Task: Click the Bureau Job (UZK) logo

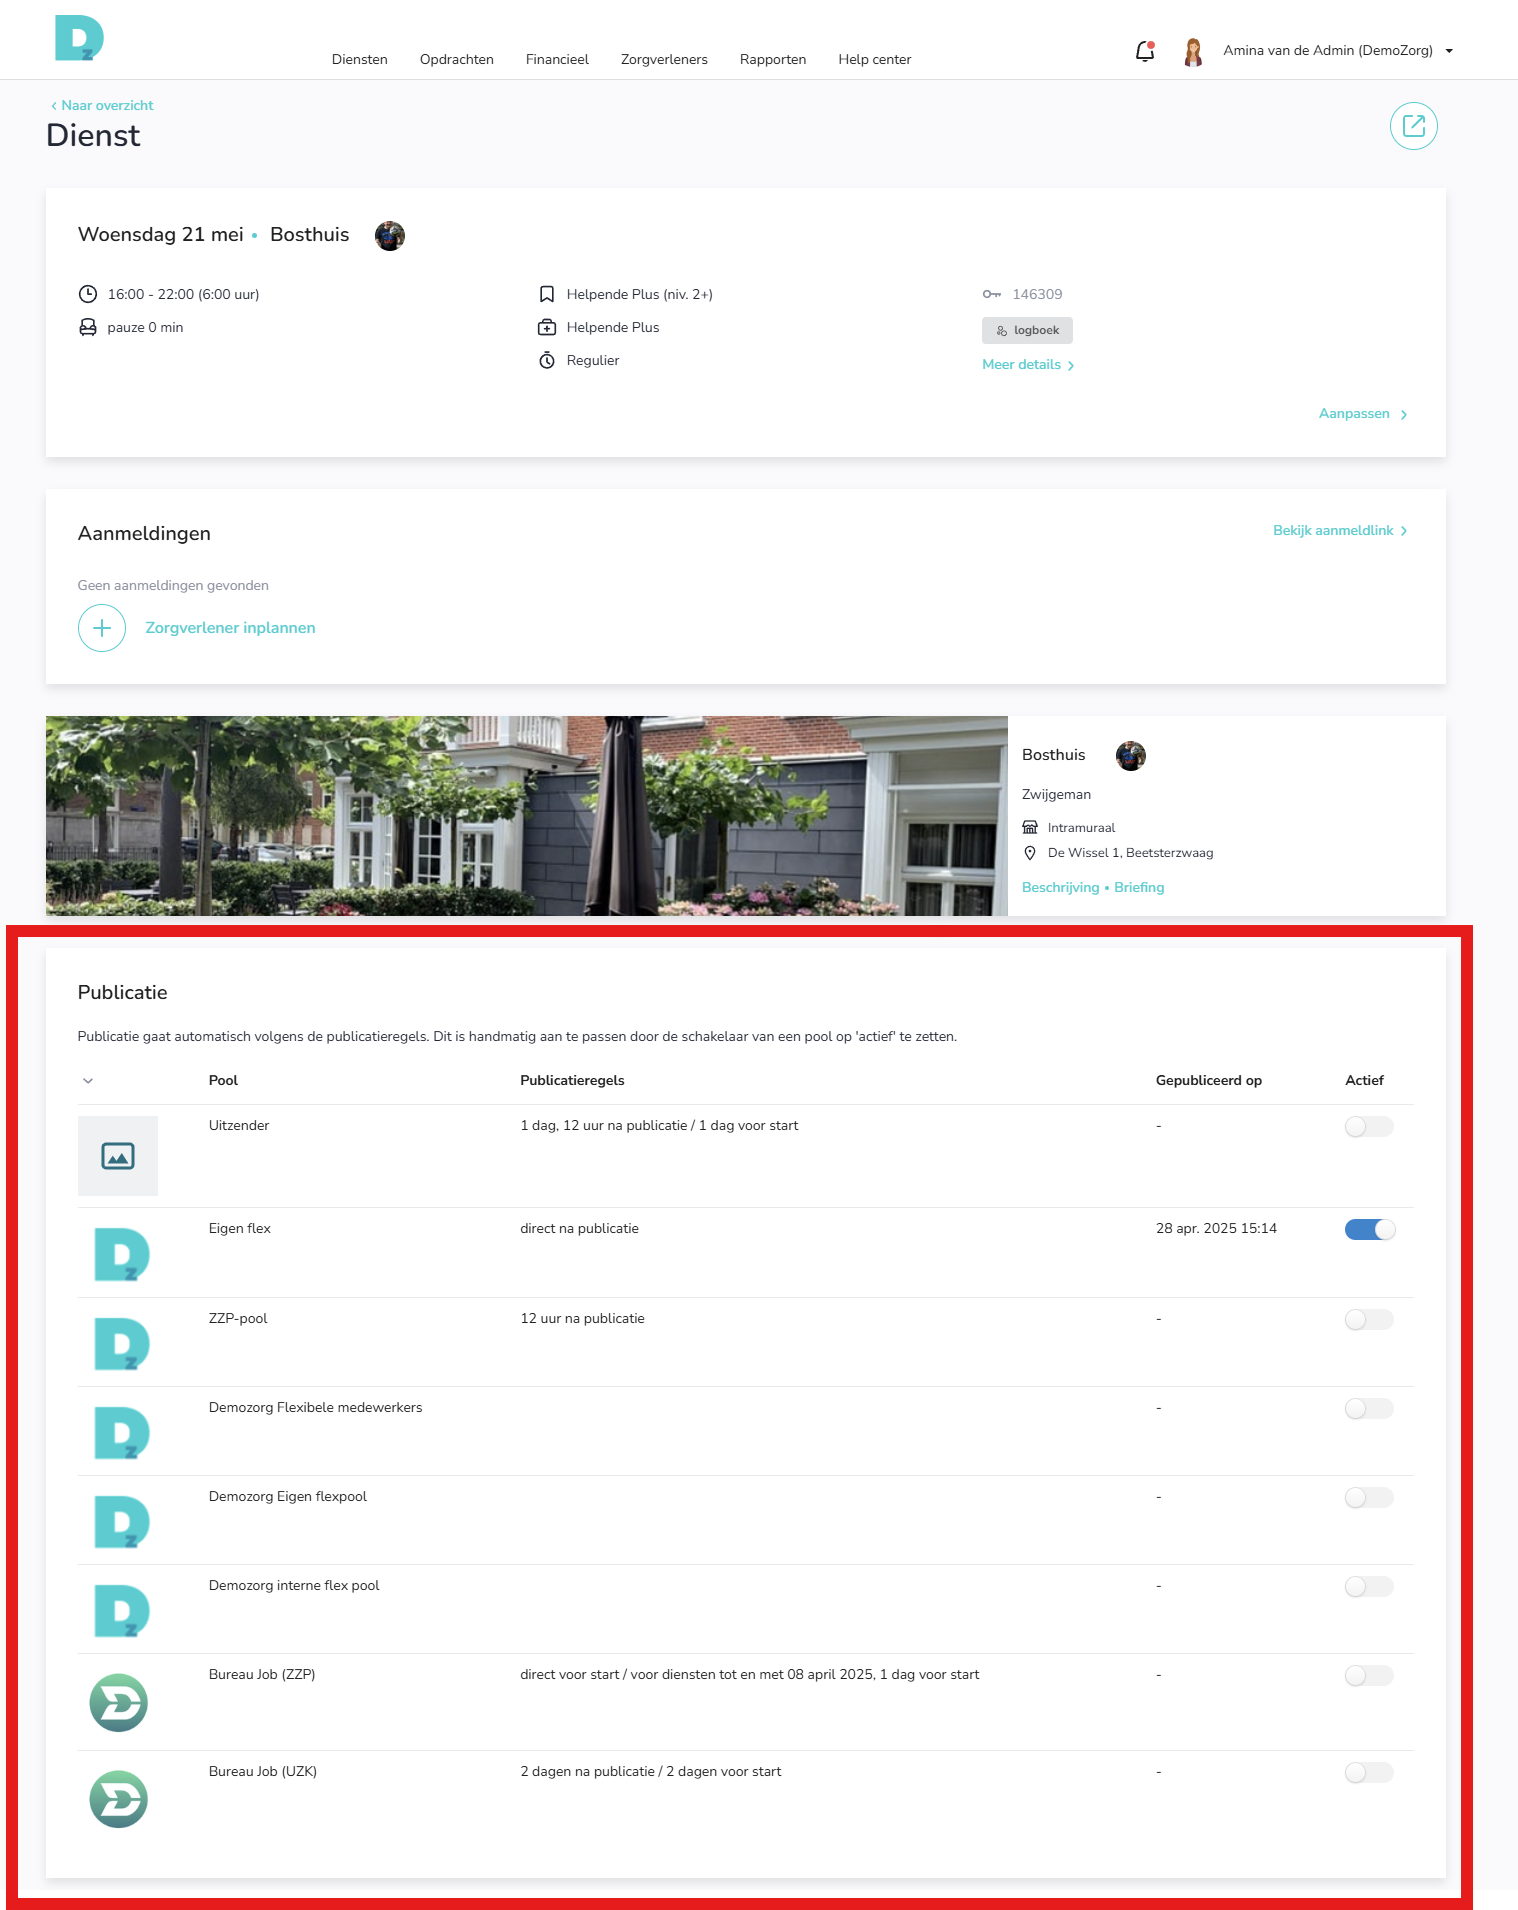Action: (x=119, y=1800)
